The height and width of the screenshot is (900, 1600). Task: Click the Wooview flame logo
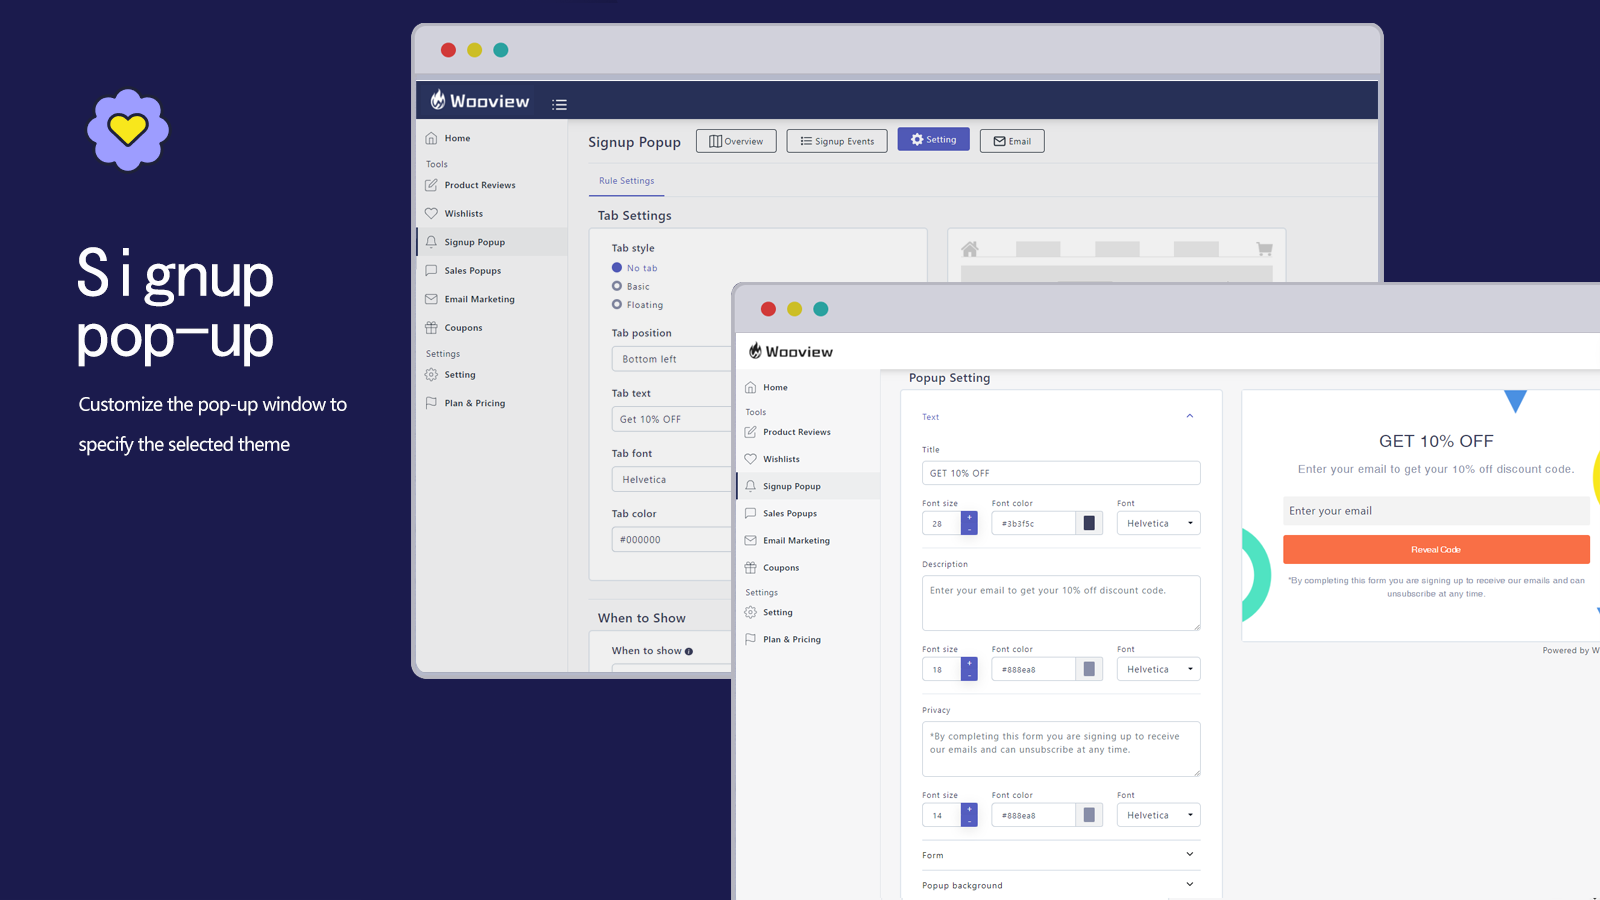[754, 350]
